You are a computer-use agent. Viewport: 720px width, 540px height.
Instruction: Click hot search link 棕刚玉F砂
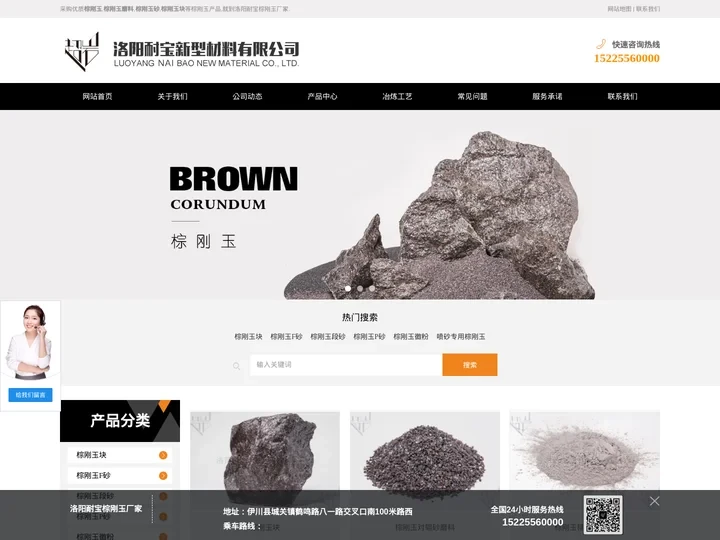click(x=286, y=337)
